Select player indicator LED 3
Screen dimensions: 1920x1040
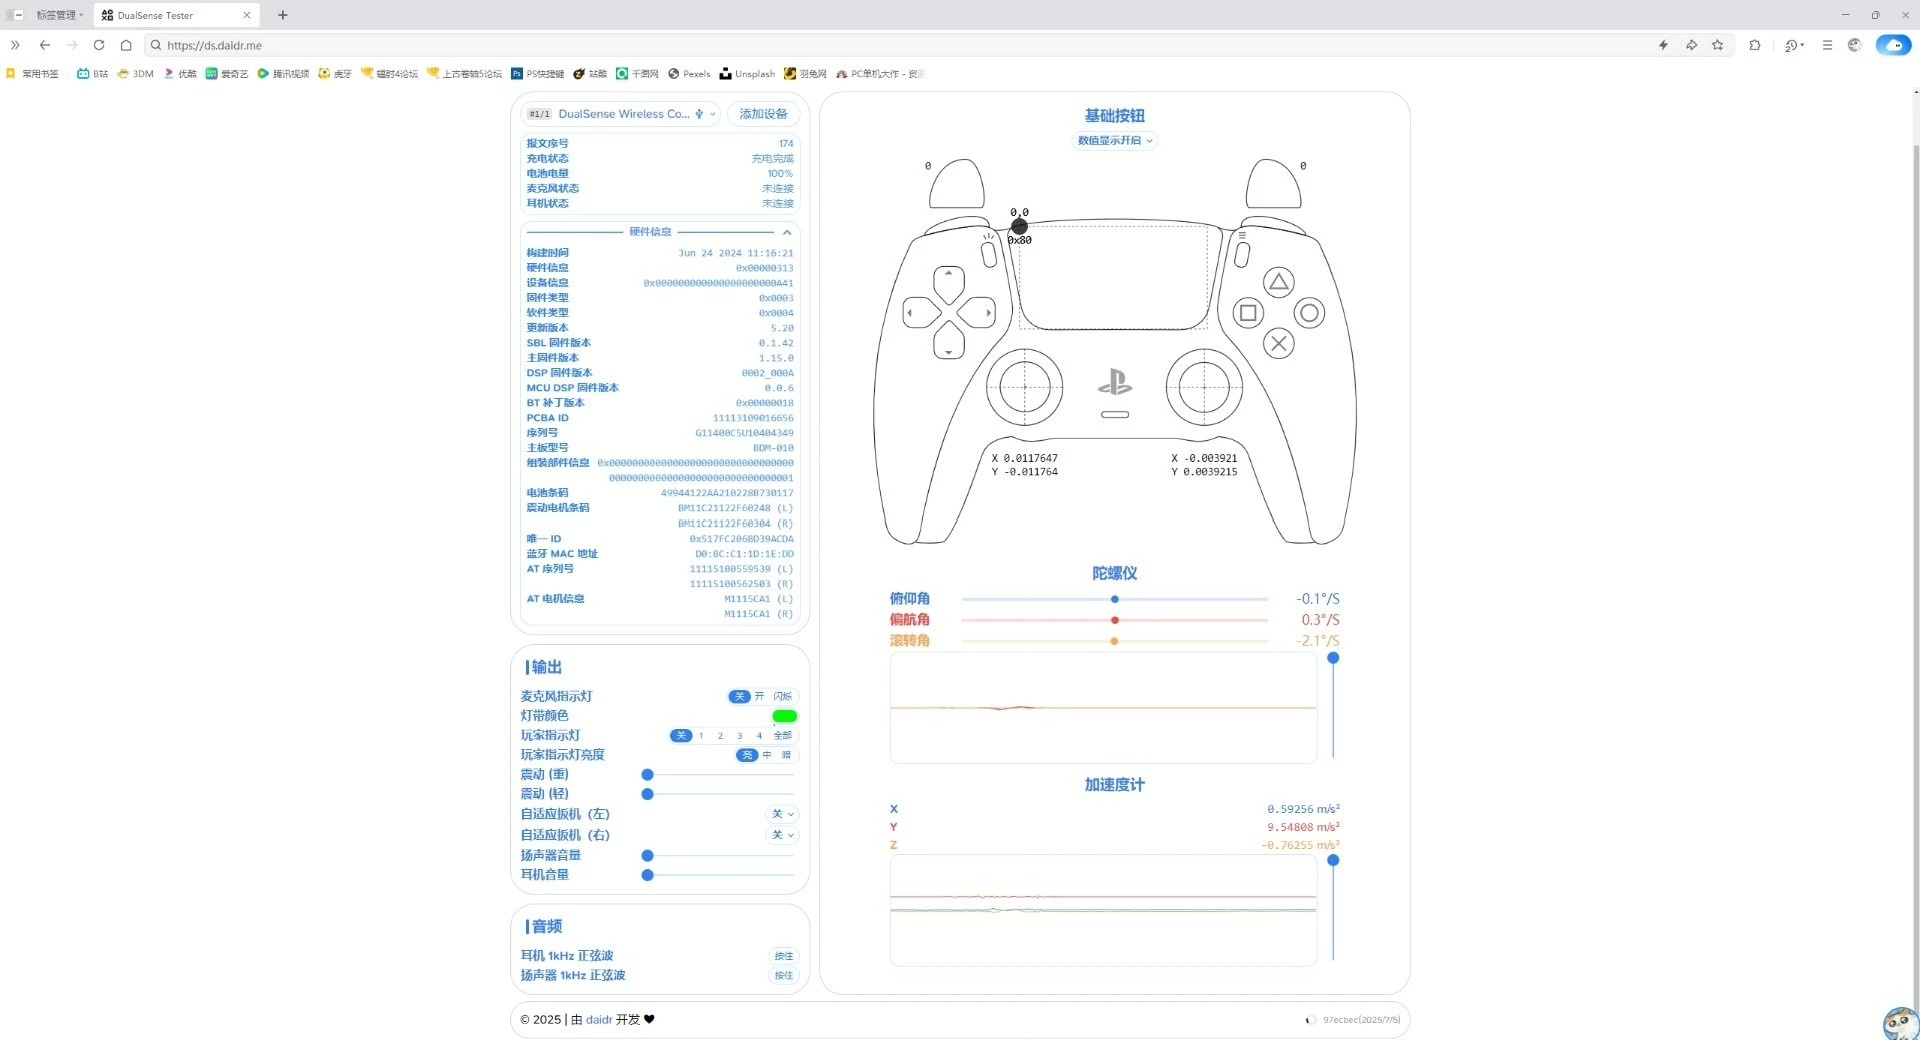click(x=740, y=736)
